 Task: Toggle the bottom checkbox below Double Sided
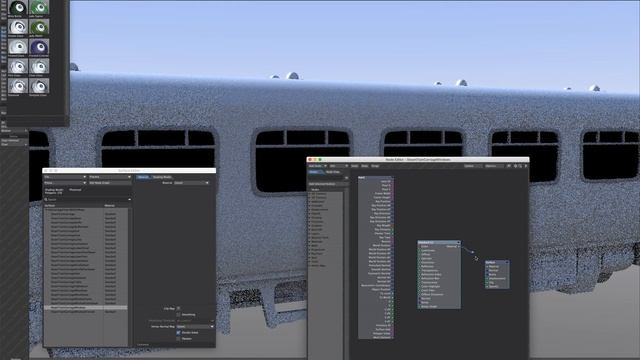178,339
